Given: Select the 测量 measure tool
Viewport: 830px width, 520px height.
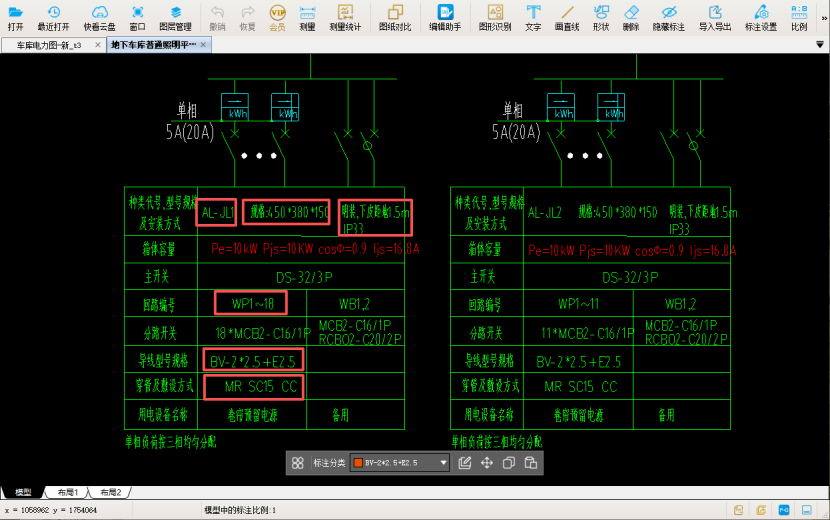Looking at the screenshot, I should pyautogui.click(x=307, y=17).
